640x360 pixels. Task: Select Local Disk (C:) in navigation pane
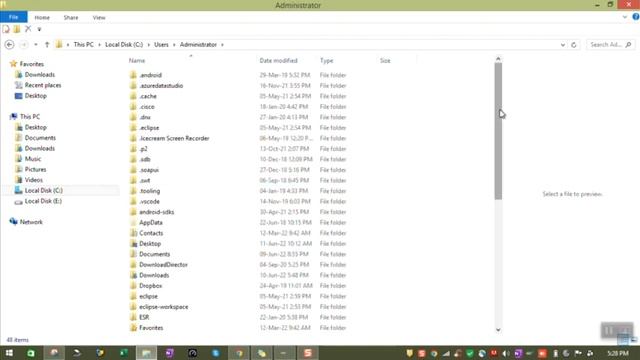coord(43,191)
